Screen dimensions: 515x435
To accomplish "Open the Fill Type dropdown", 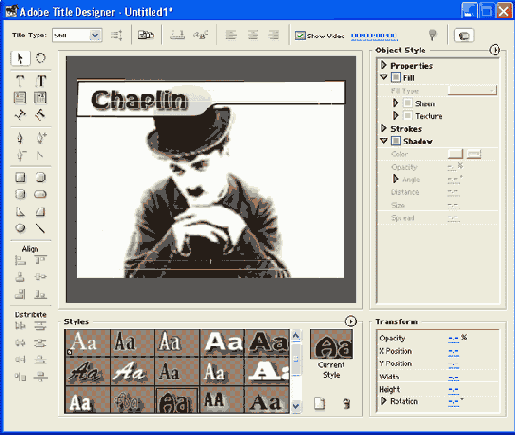I will tap(472, 90).
